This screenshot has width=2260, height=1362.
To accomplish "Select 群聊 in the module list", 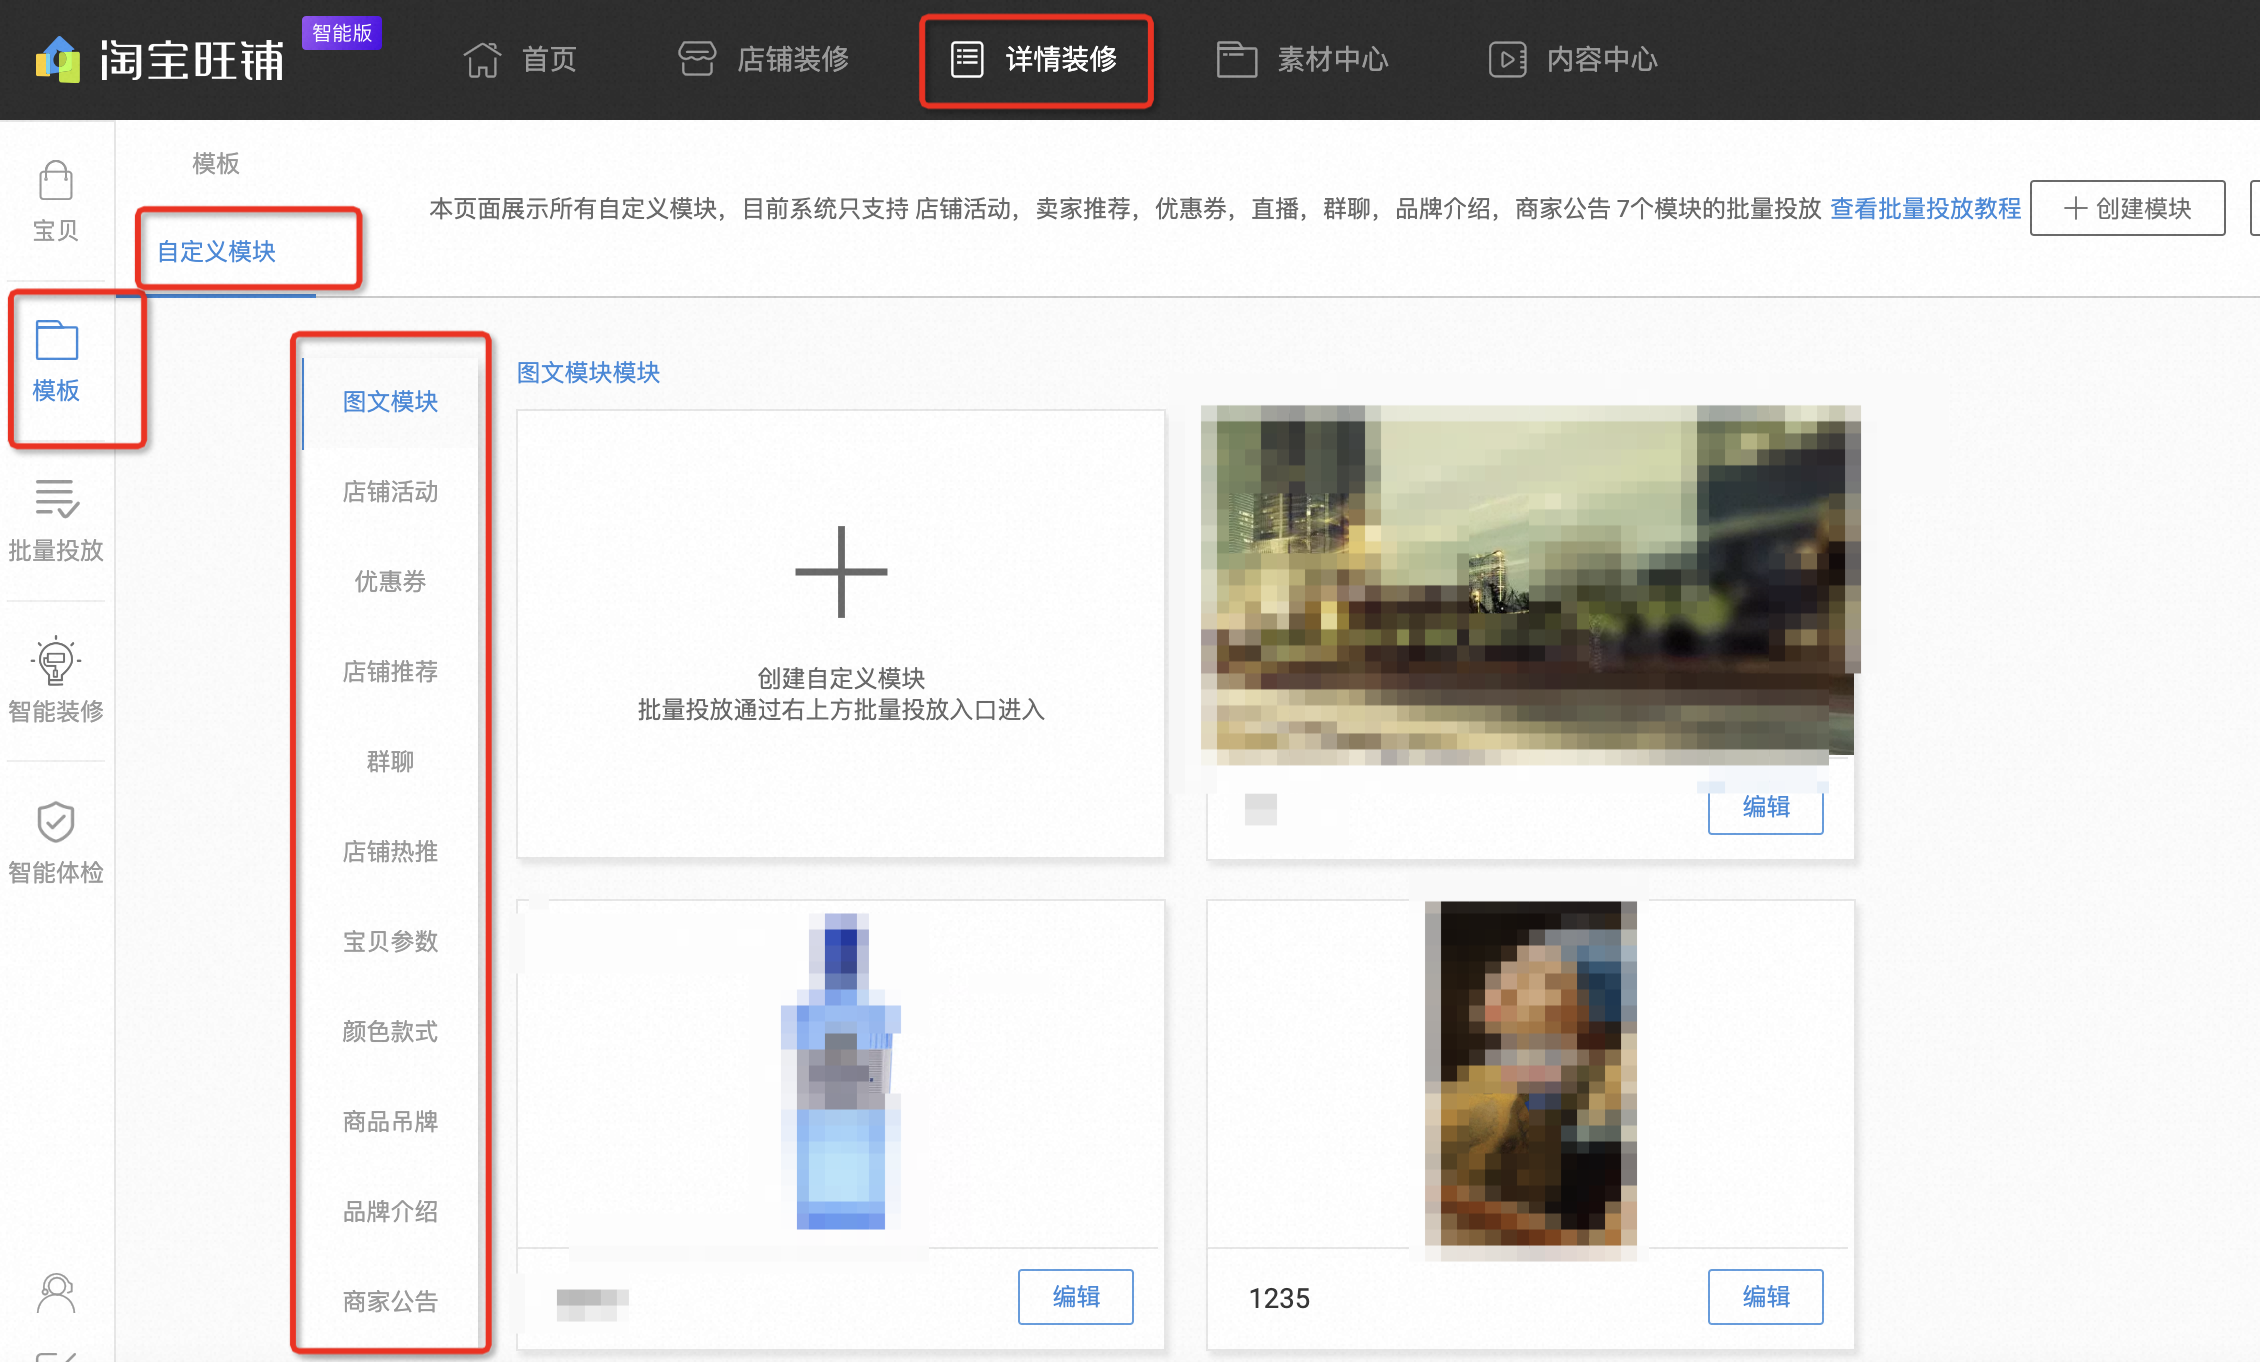I will (x=390, y=762).
